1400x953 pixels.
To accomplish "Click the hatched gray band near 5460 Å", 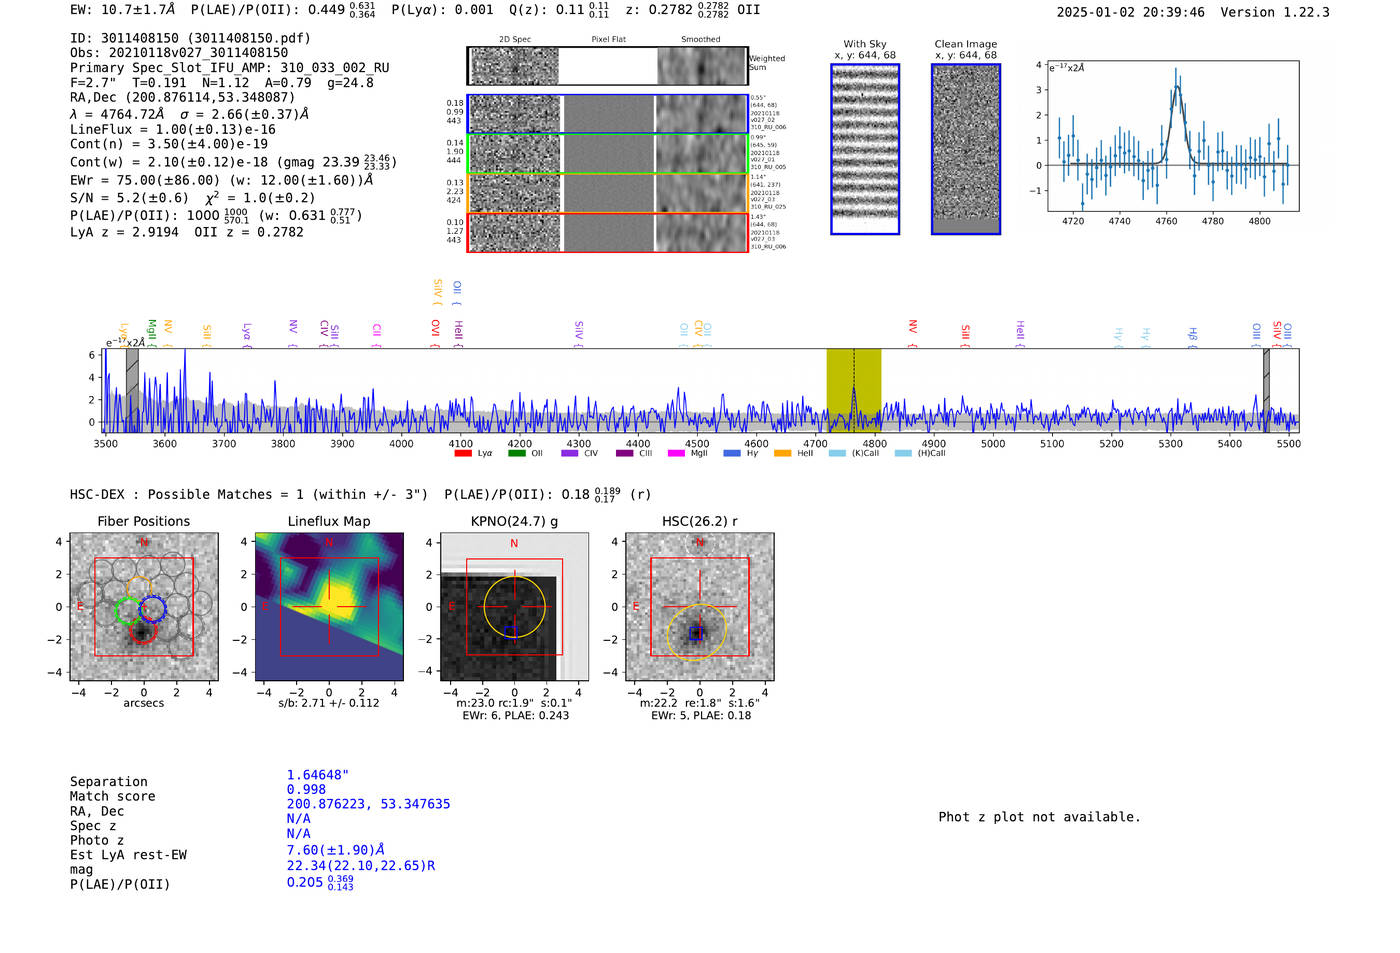I will tap(1266, 390).
